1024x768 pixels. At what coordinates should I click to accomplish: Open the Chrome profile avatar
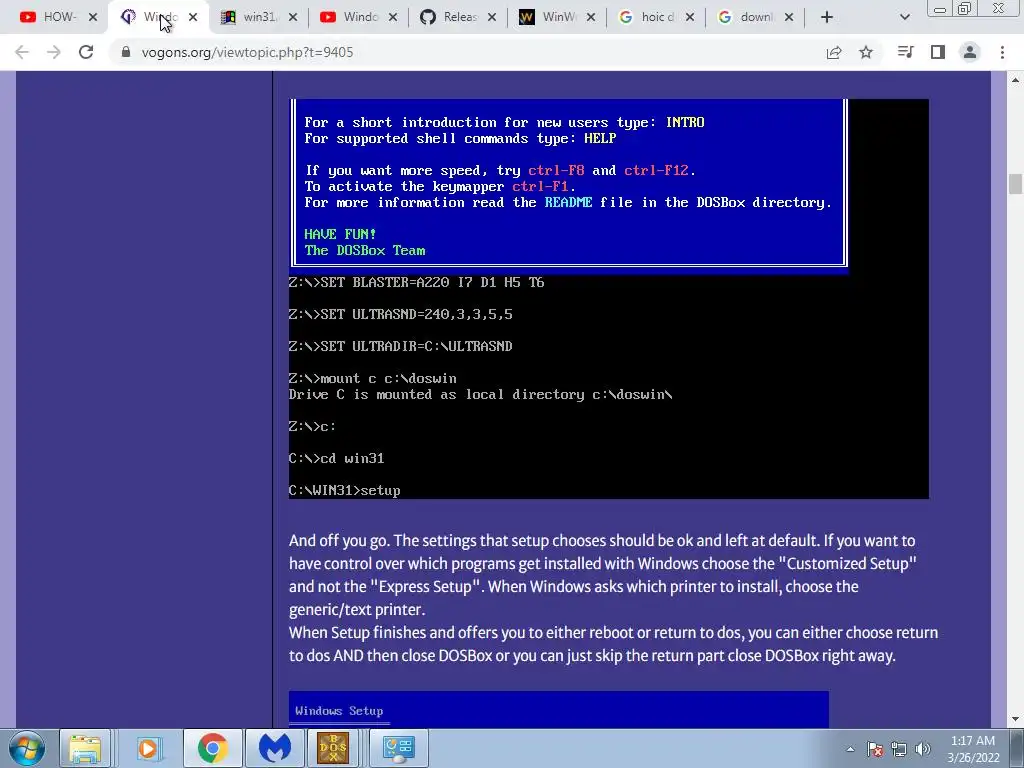pyautogui.click(x=970, y=52)
